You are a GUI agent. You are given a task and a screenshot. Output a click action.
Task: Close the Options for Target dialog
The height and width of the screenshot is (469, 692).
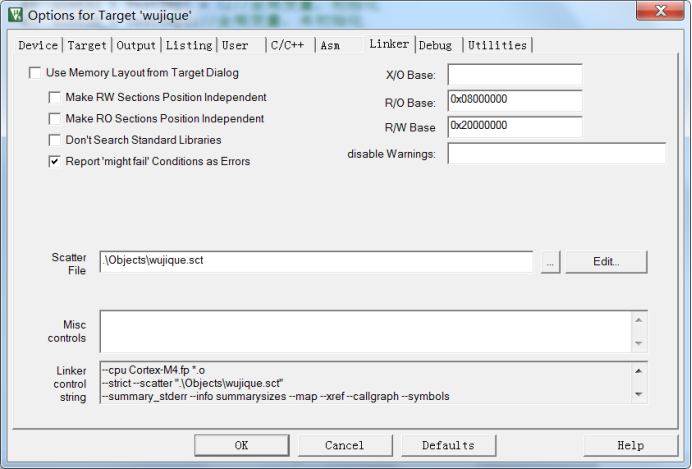pyautogui.click(x=660, y=11)
